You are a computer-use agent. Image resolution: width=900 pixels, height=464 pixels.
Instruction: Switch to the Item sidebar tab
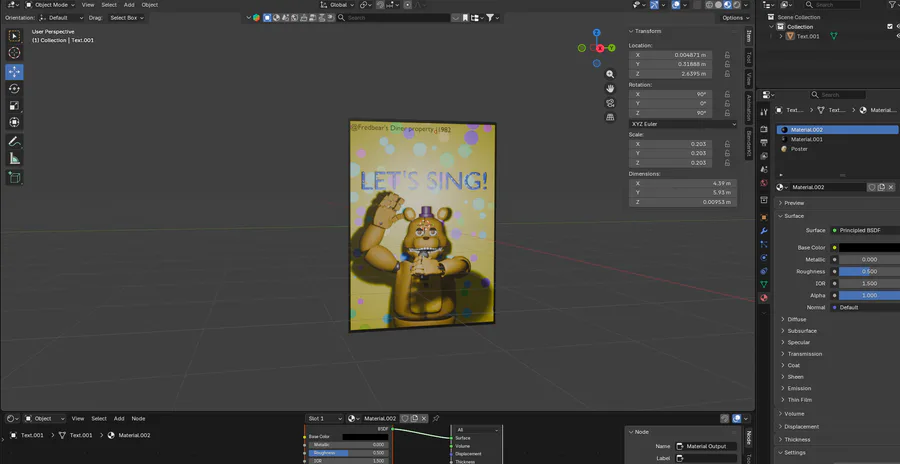748,37
